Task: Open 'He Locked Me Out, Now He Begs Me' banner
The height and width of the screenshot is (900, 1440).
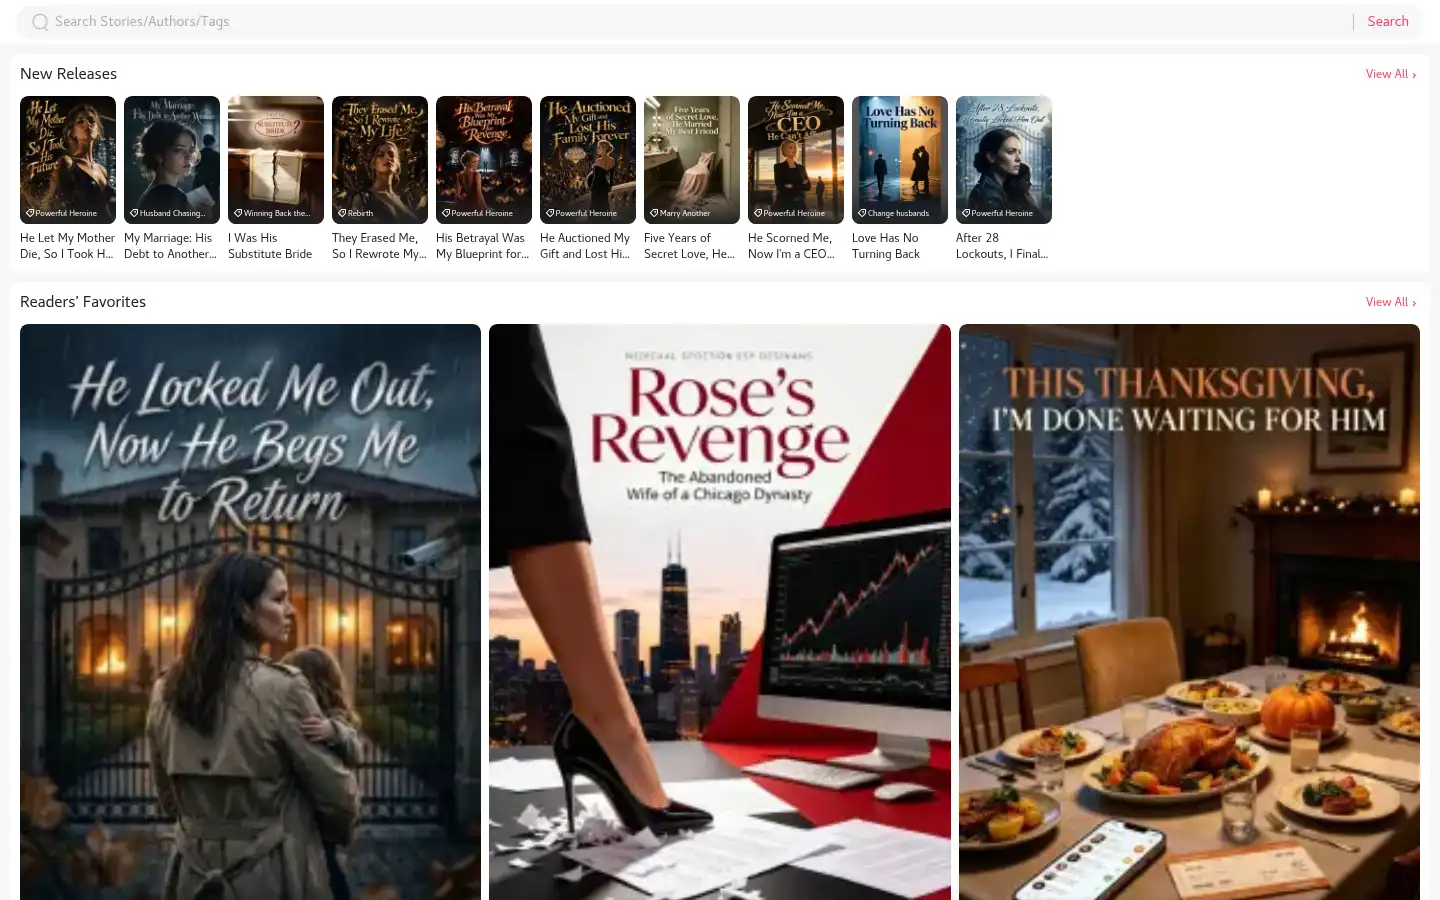Action: [250, 612]
